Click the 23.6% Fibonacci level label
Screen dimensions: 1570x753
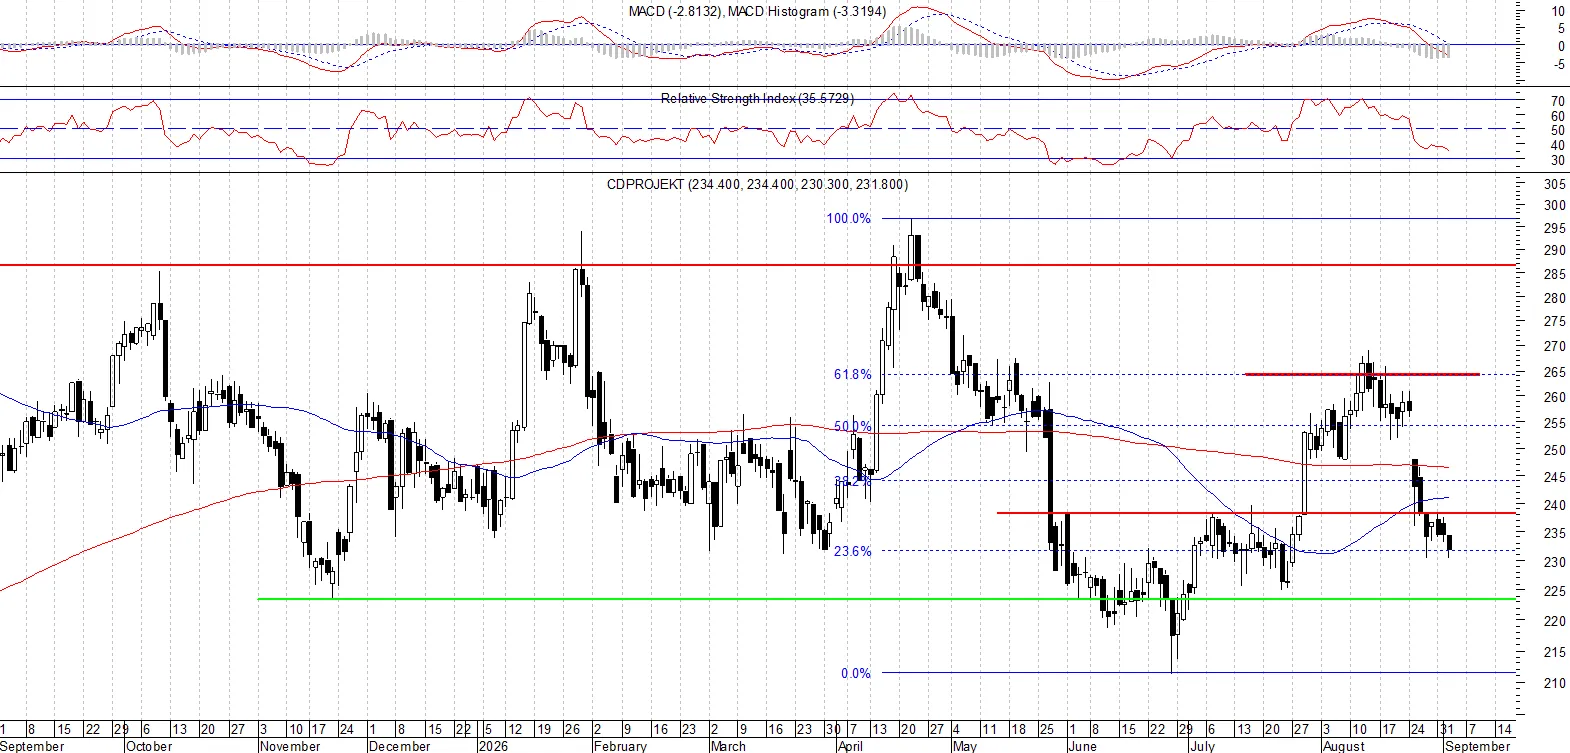pyautogui.click(x=852, y=551)
